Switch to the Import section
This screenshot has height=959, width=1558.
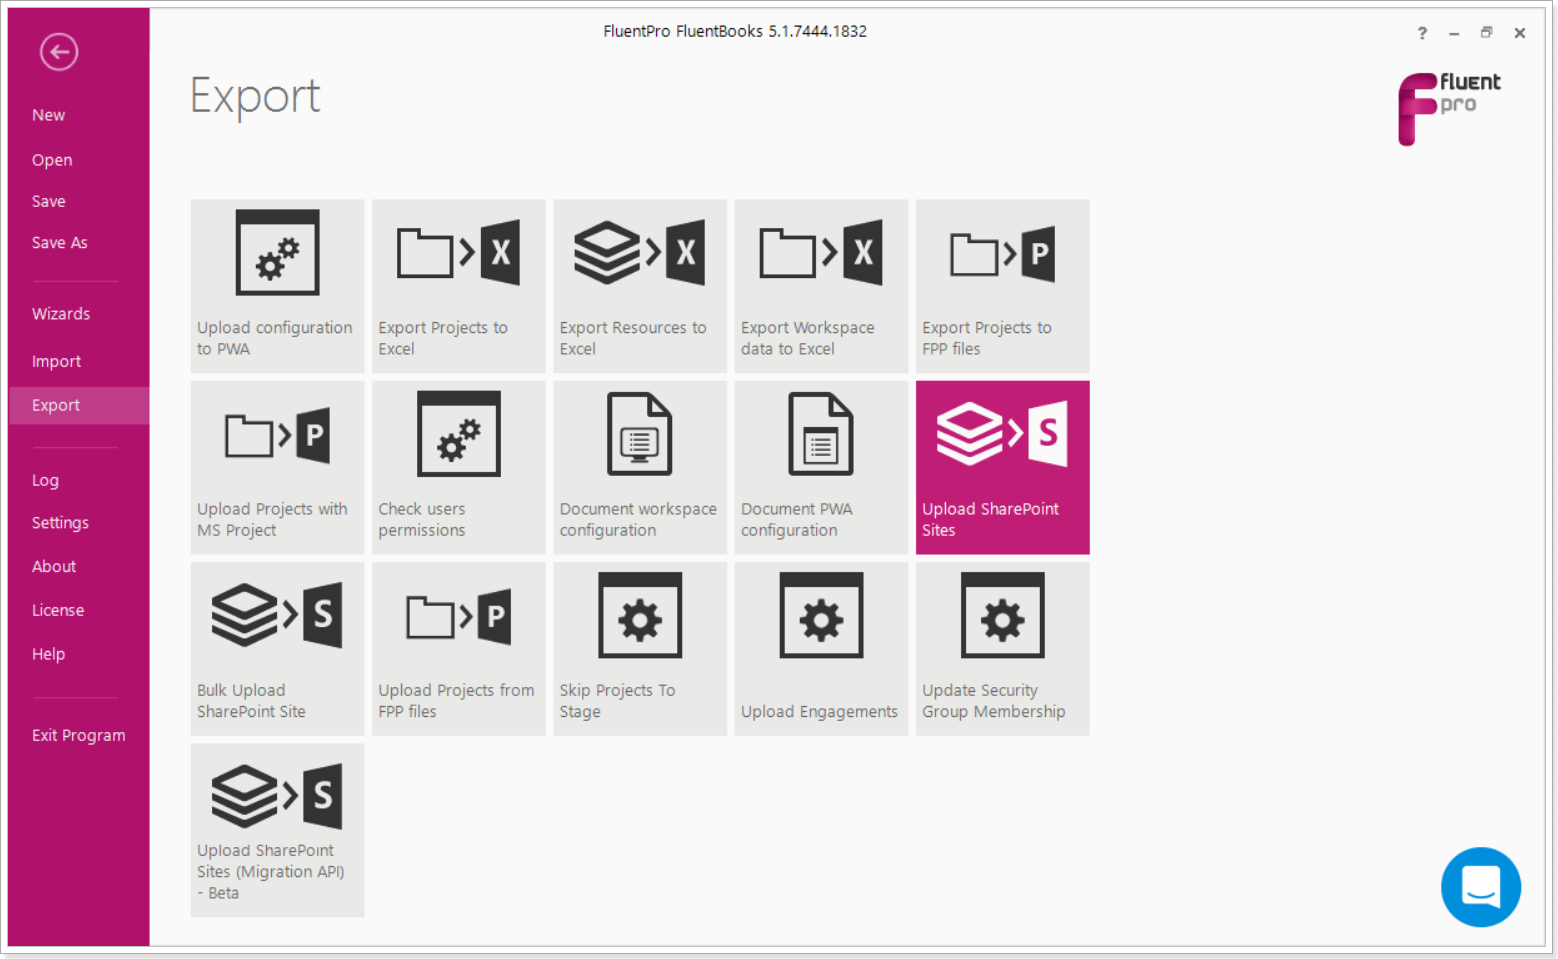pyautogui.click(x=56, y=361)
